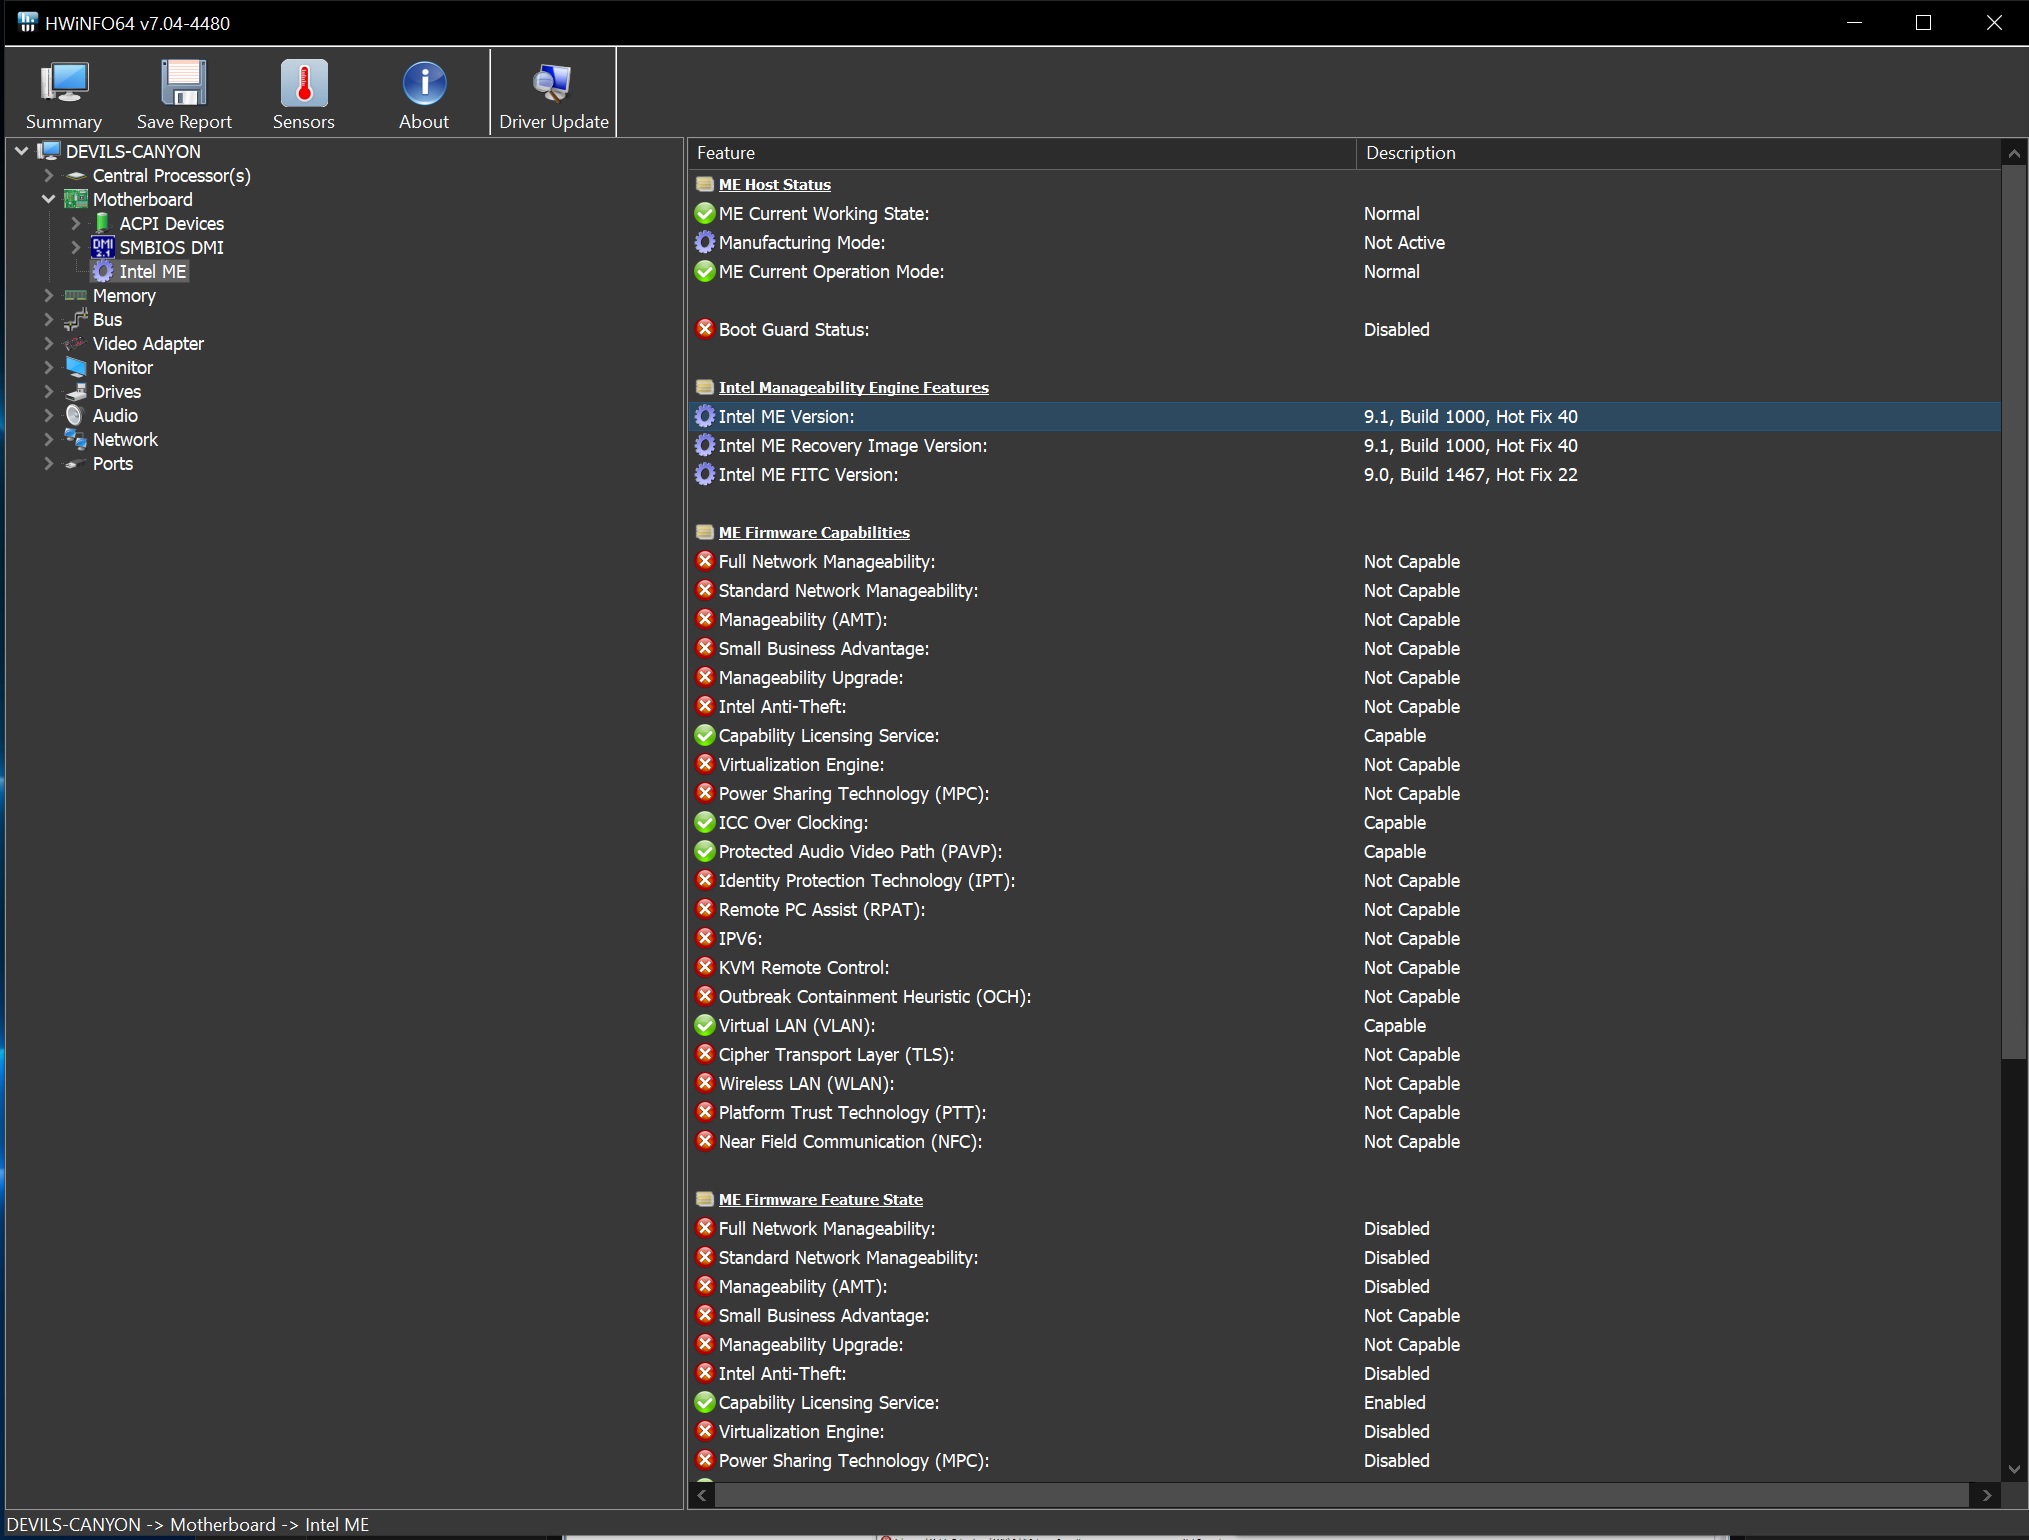Expand the Video Adapter node
Viewport: 2029px width, 1540px height.
point(48,343)
